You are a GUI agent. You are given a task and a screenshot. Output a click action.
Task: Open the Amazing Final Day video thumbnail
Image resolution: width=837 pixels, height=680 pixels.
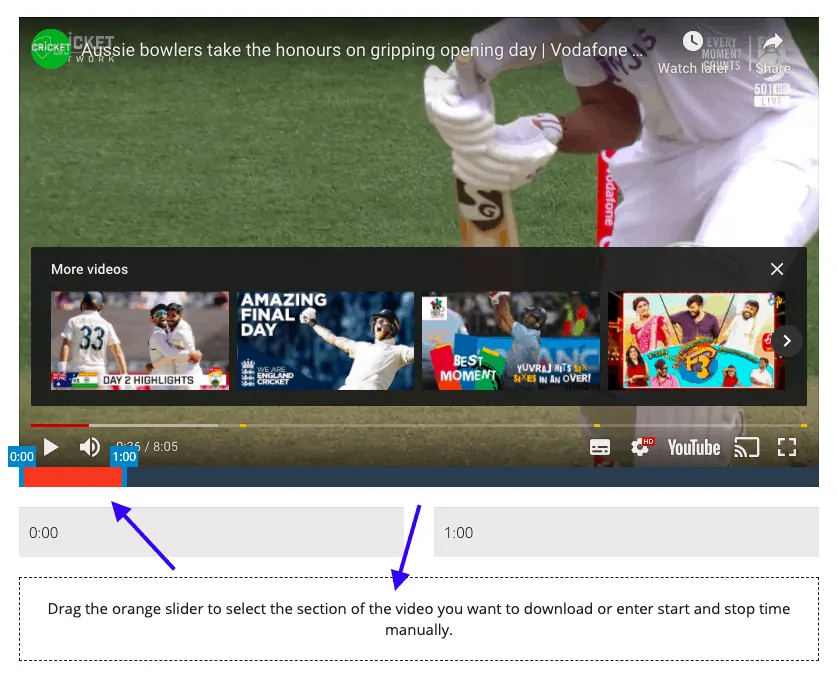[326, 340]
